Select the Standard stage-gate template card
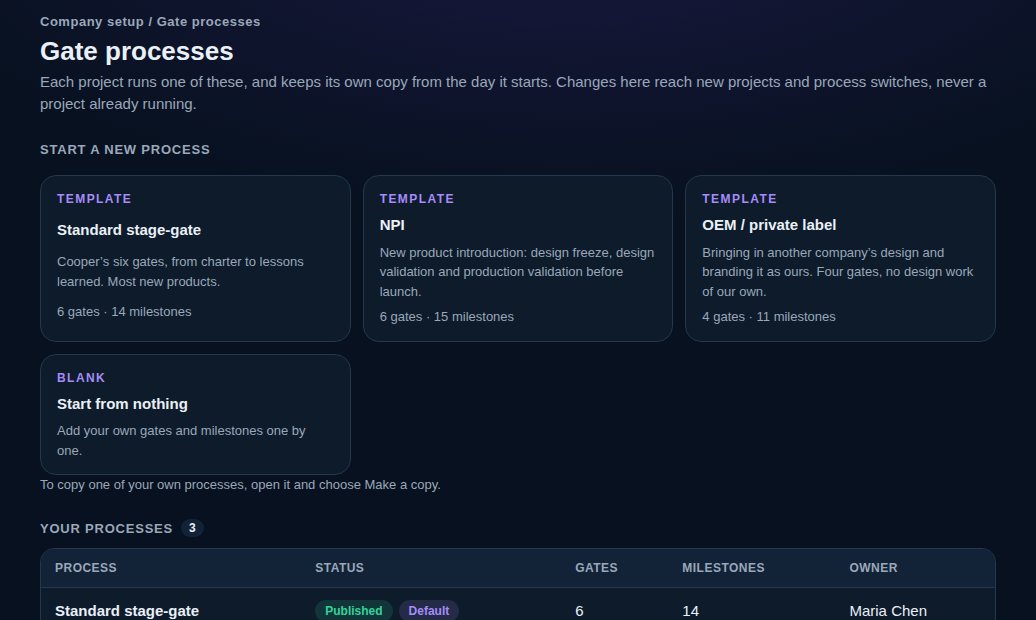This screenshot has height=620, width=1036. click(x=195, y=258)
